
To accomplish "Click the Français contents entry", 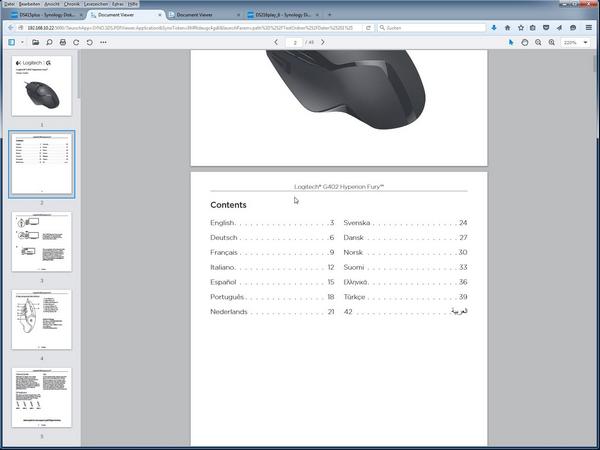I will (272, 253).
